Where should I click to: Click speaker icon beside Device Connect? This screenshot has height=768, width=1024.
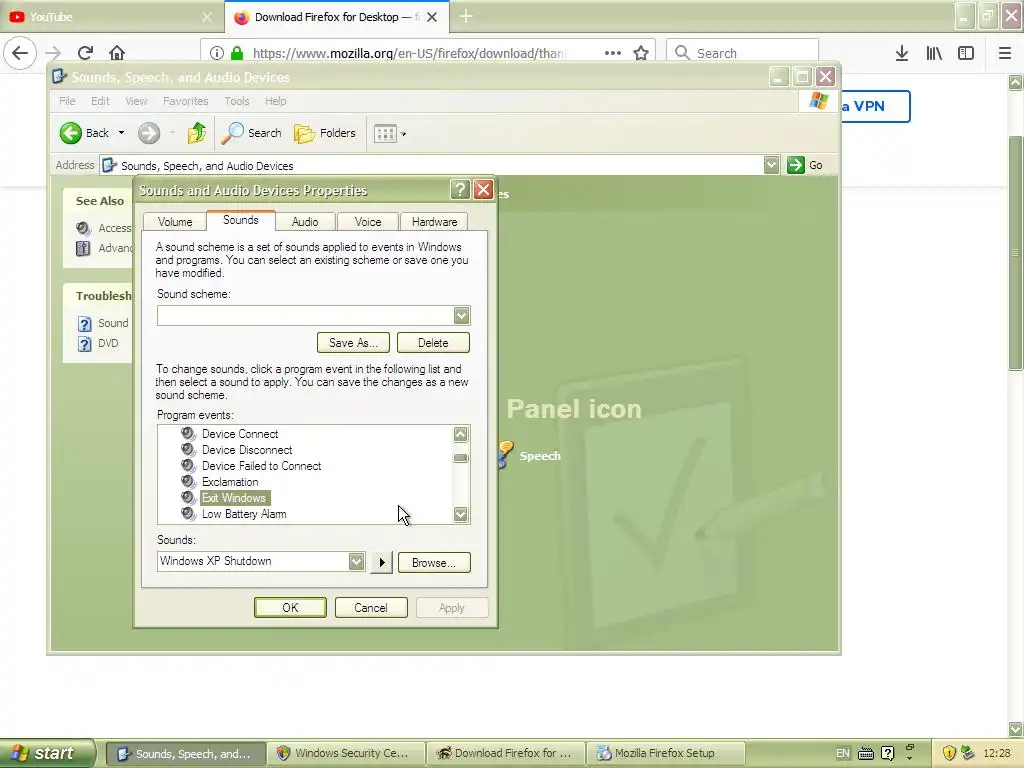188,434
